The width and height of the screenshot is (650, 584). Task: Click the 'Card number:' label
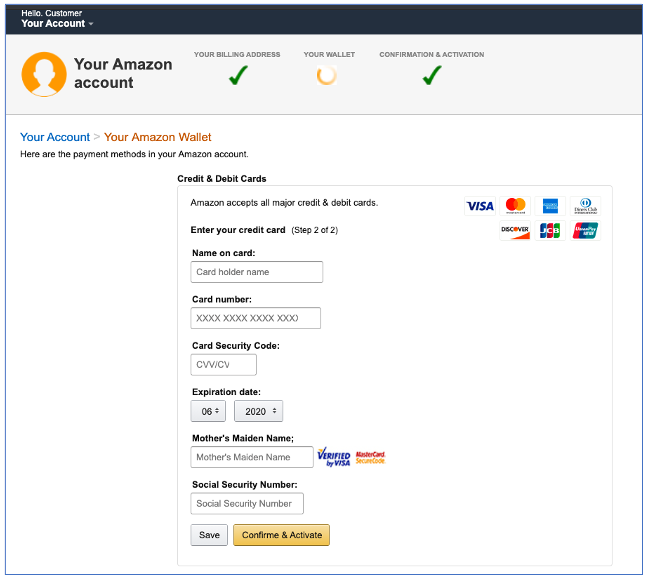point(222,299)
